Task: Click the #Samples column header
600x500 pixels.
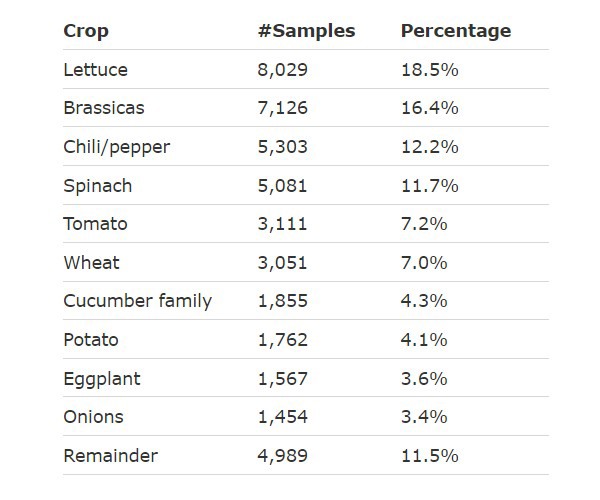Action: click(306, 31)
